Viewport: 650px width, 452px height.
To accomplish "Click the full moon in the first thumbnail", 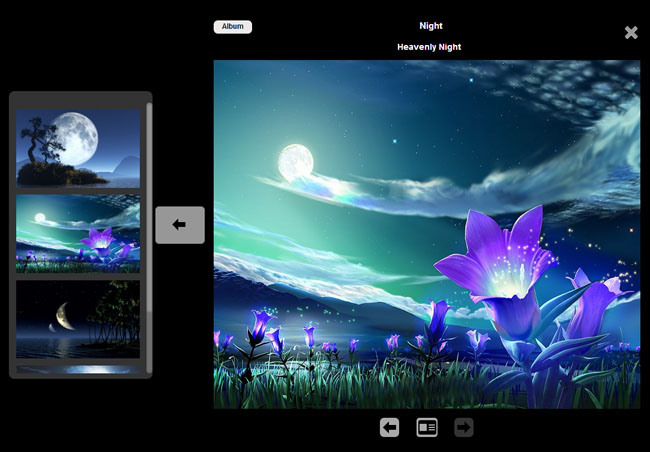I will click(76, 133).
